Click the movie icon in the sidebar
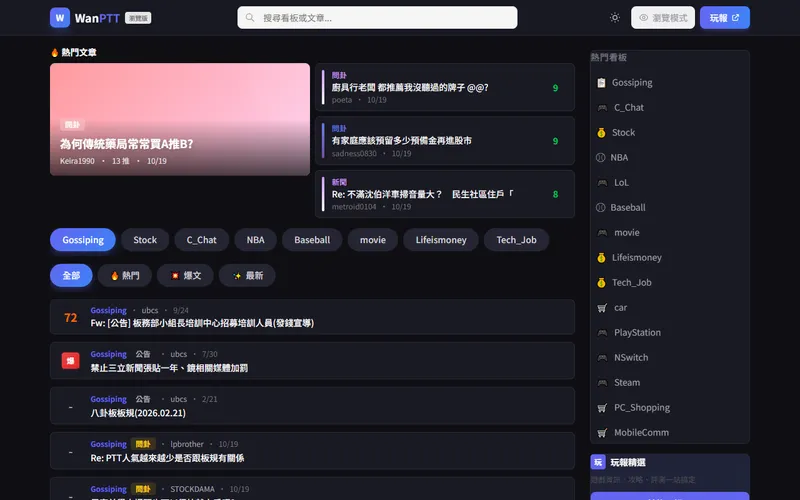Screen dimensions: 800x500 coord(603,233)
